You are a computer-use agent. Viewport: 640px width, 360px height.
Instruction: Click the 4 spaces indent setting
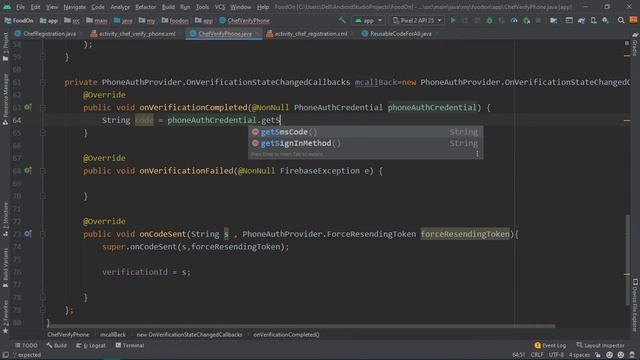(579, 355)
